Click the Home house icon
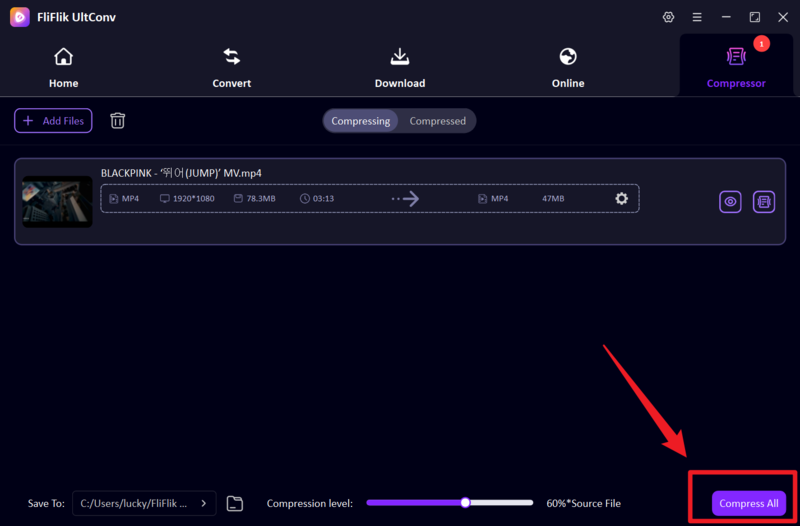Screen dimensions: 800x526 pyautogui.click(x=63, y=56)
